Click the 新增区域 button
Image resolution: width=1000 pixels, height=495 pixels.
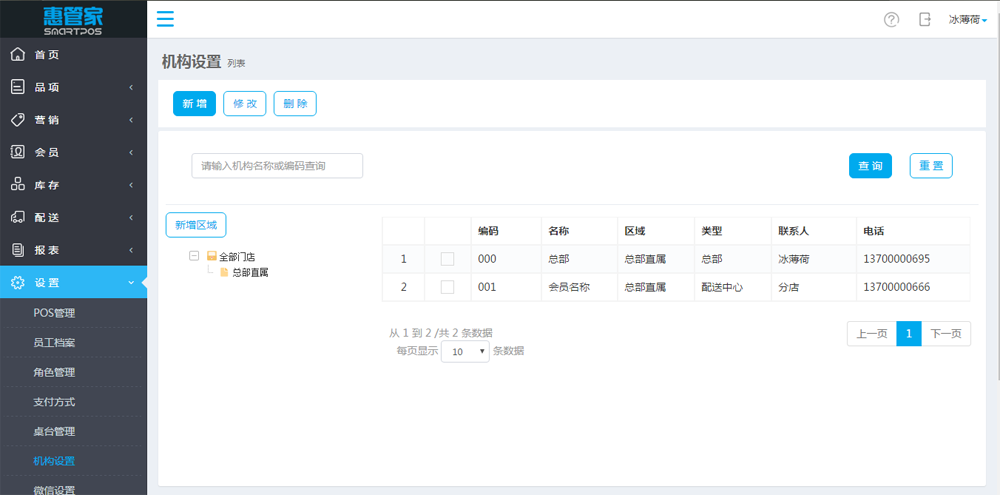pyautogui.click(x=196, y=225)
